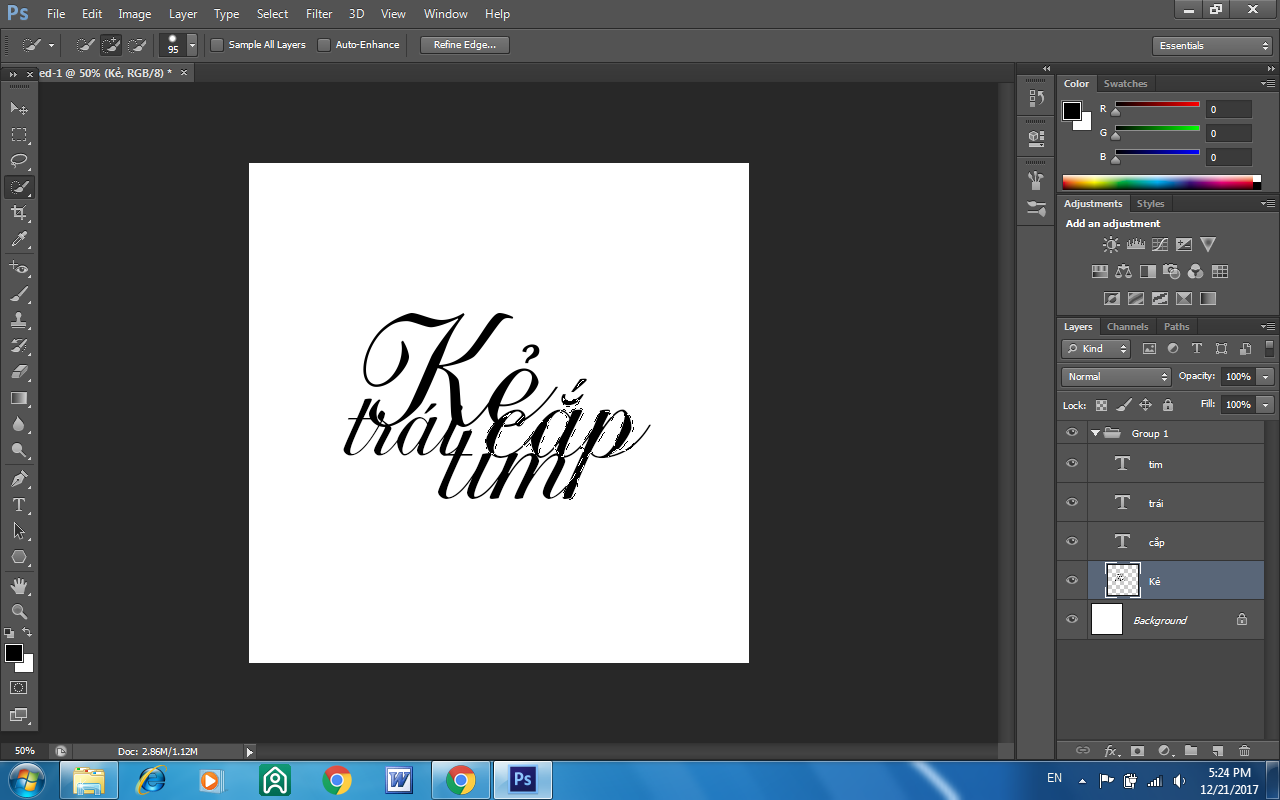Select the Eraser tool

pyautogui.click(x=19, y=372)
